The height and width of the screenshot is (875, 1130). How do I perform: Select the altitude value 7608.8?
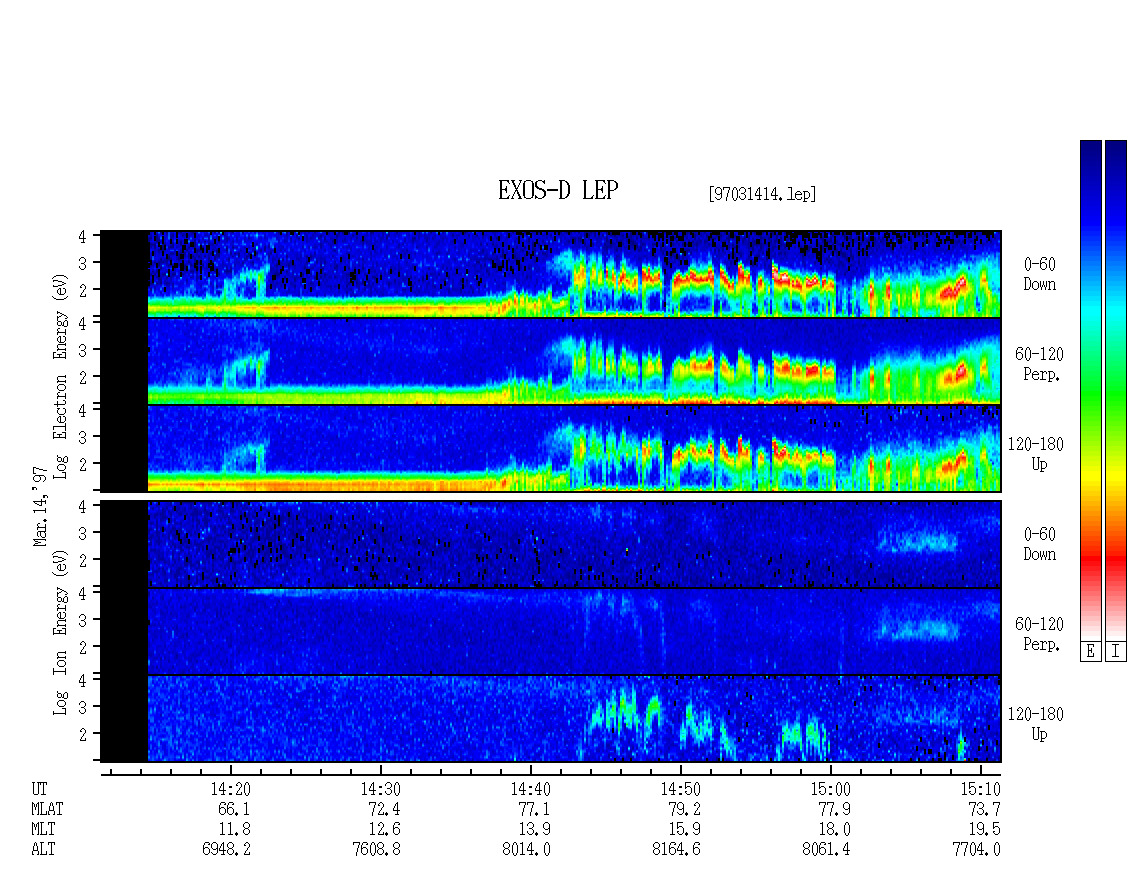coord(376,850)
